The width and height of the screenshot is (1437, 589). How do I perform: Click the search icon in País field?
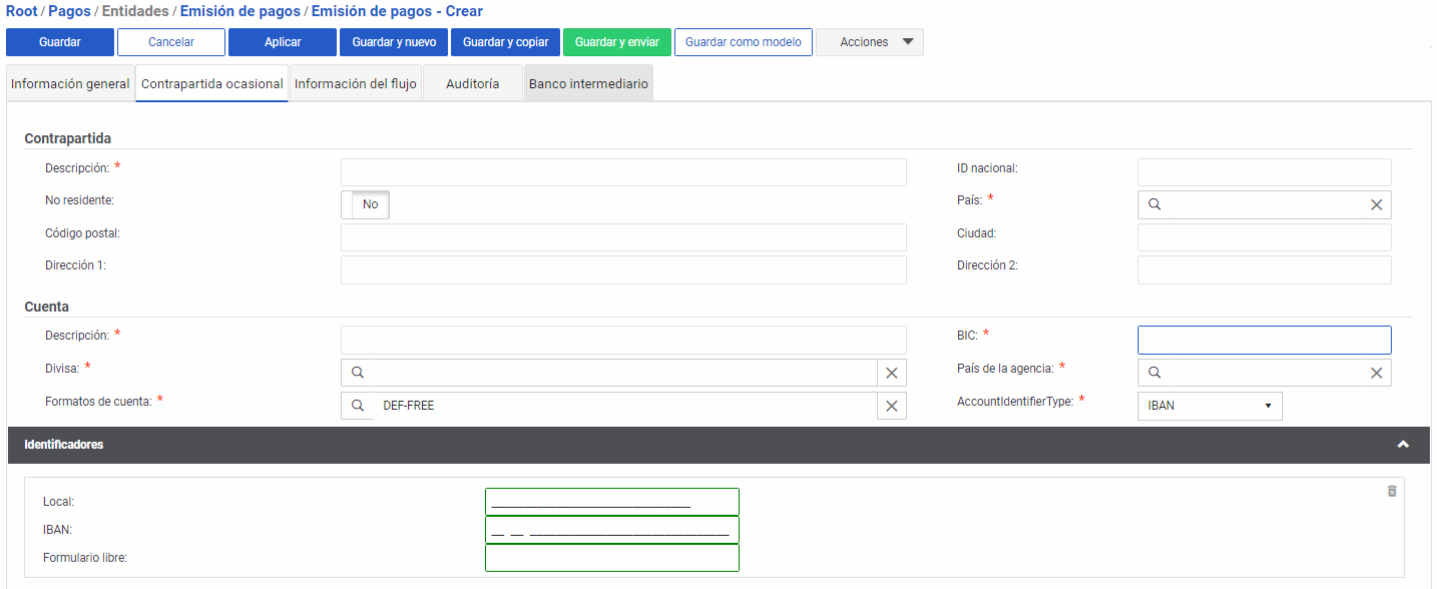[x=1154, y=204]
